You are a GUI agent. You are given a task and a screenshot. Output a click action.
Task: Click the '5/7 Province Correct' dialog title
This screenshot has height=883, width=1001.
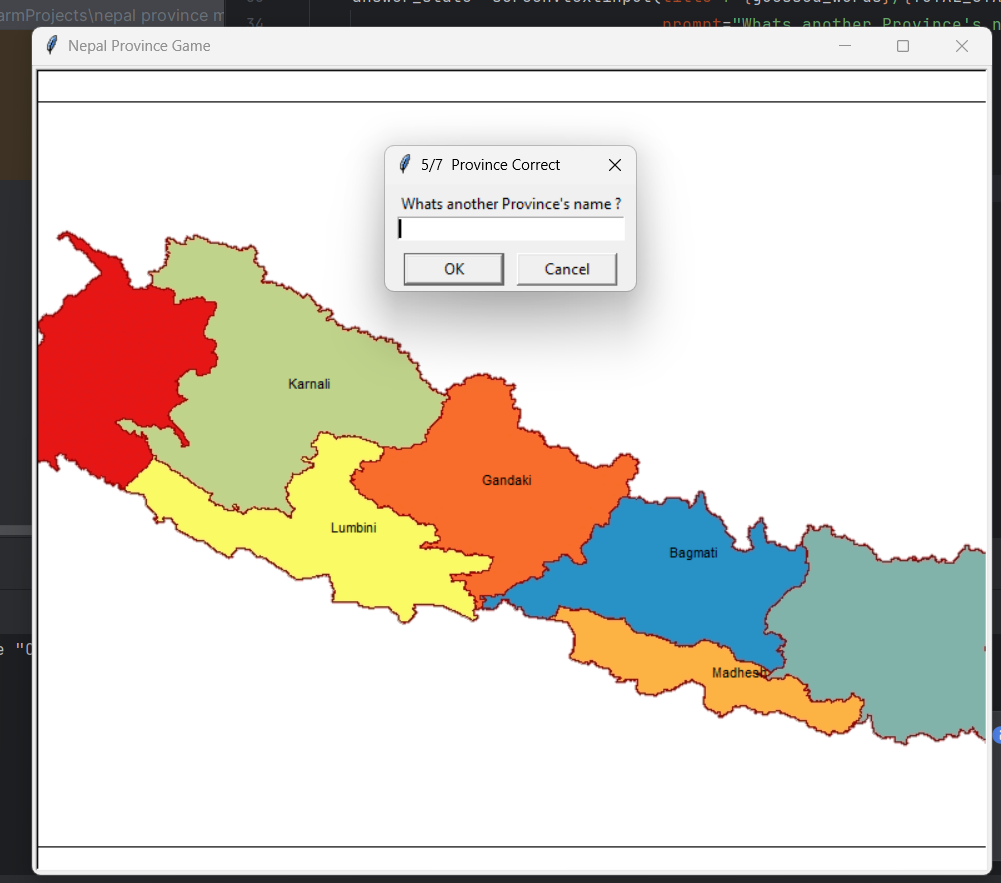click(490, 165)
